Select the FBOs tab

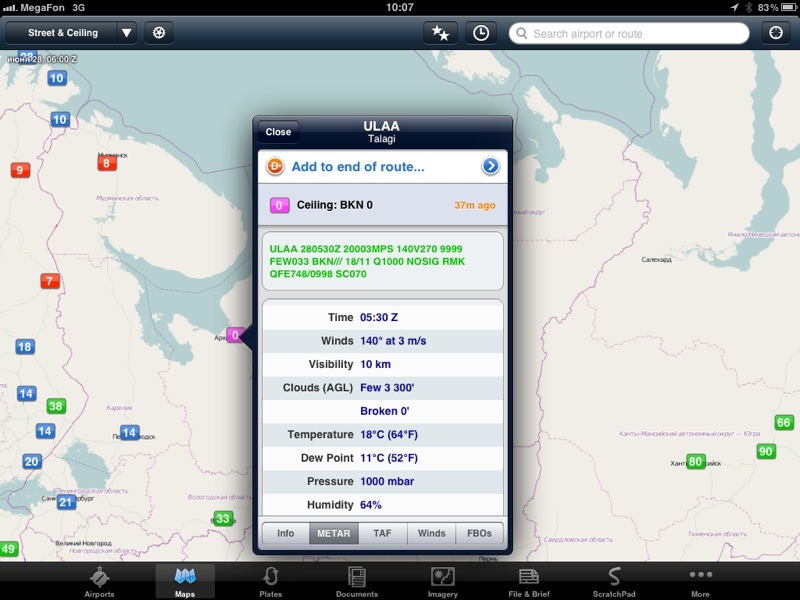479,534
